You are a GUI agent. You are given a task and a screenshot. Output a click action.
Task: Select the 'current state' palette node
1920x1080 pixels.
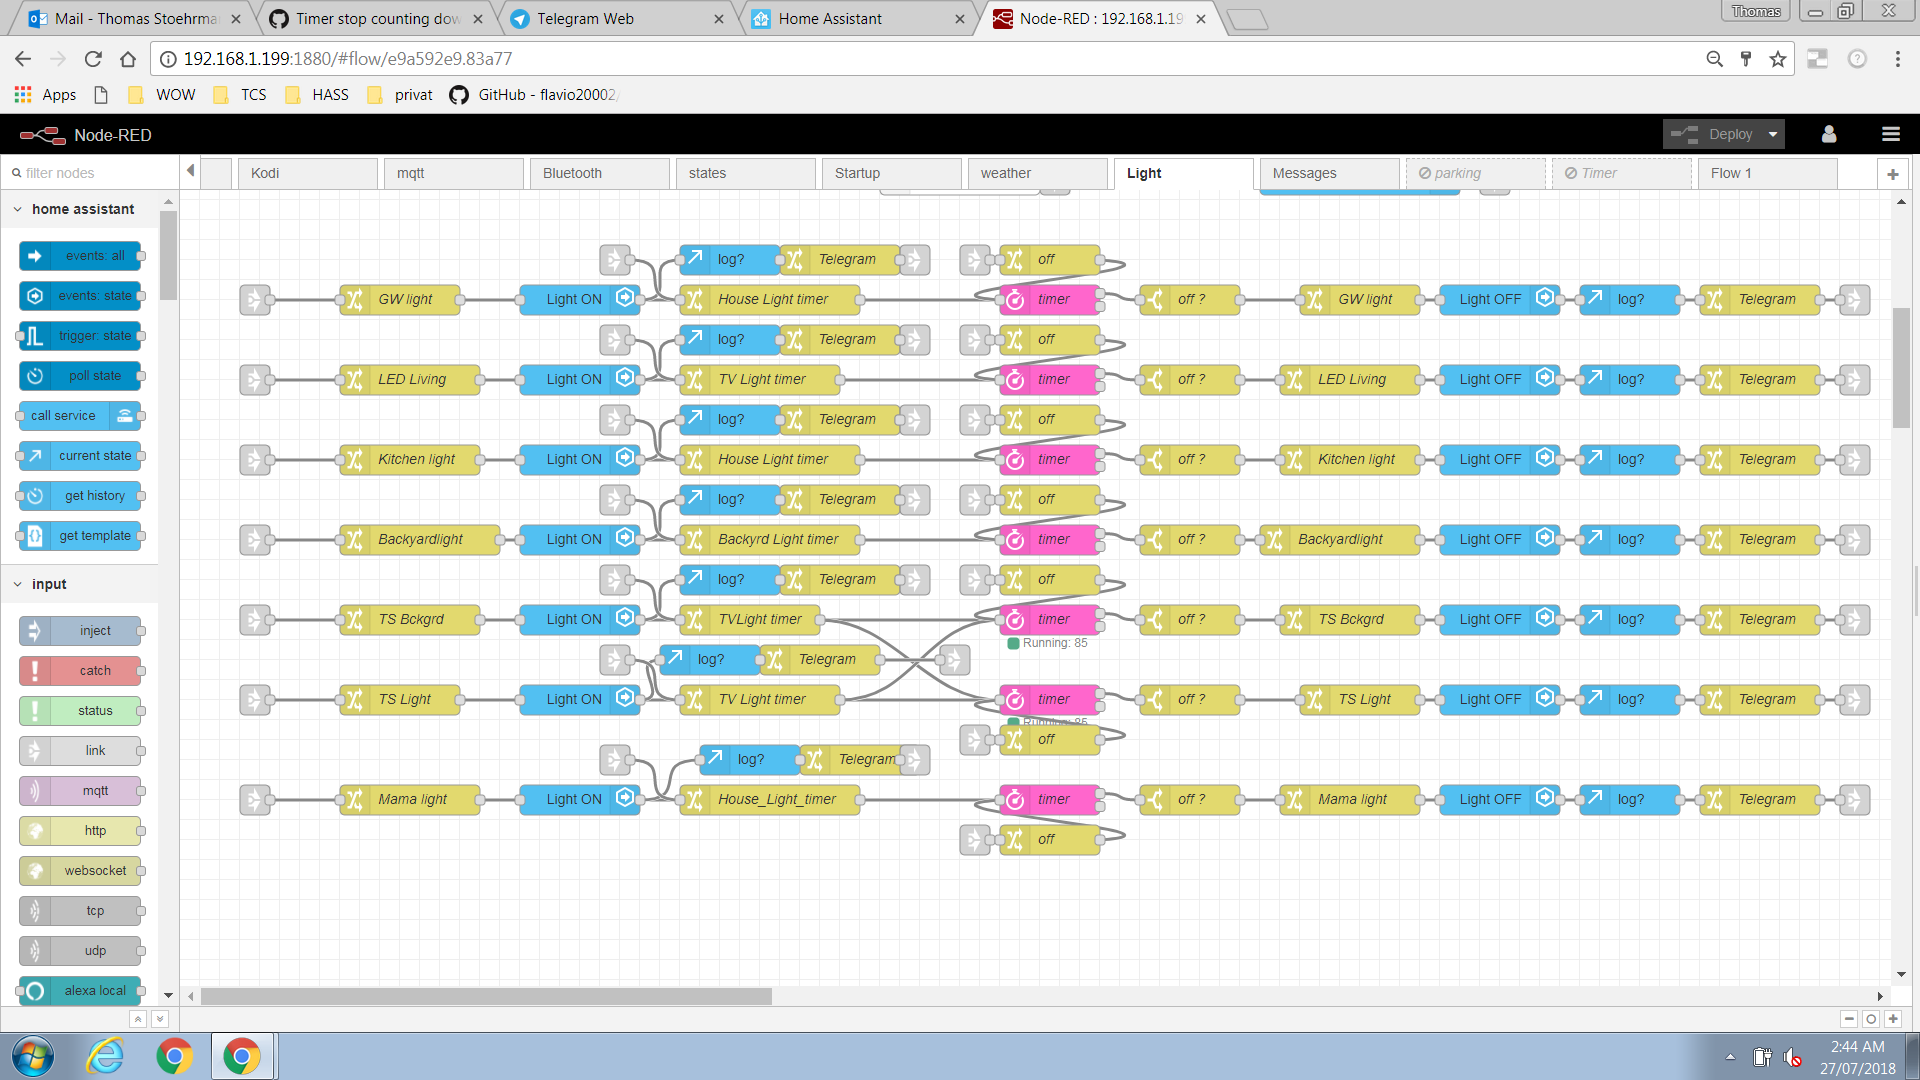(x=80, y=456)
